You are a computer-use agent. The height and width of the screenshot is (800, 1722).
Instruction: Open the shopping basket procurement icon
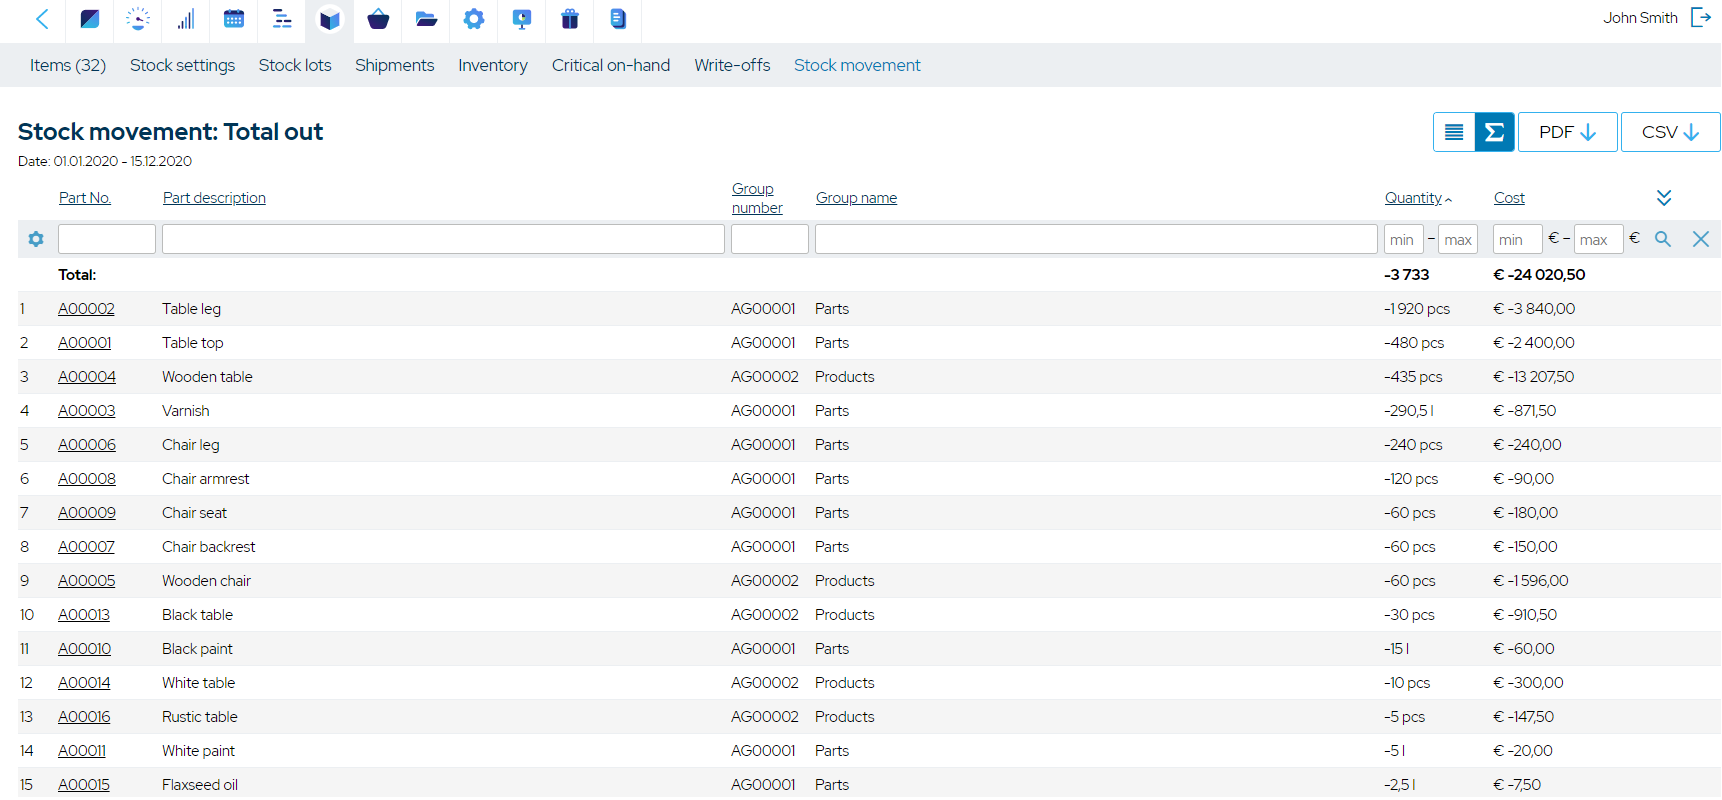point(378,19)
